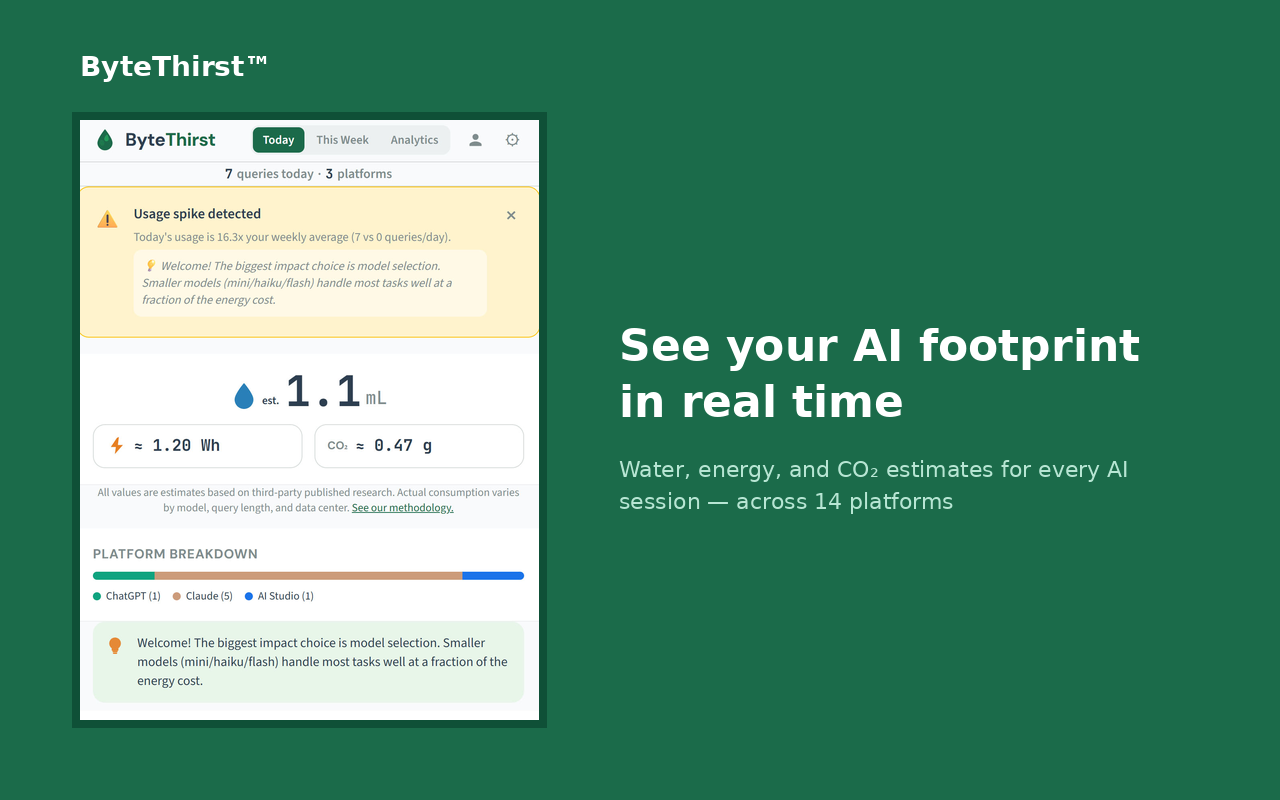Click the Claude (5) legend entry
Screen dimensions: 1280x800
coord(203,596)
